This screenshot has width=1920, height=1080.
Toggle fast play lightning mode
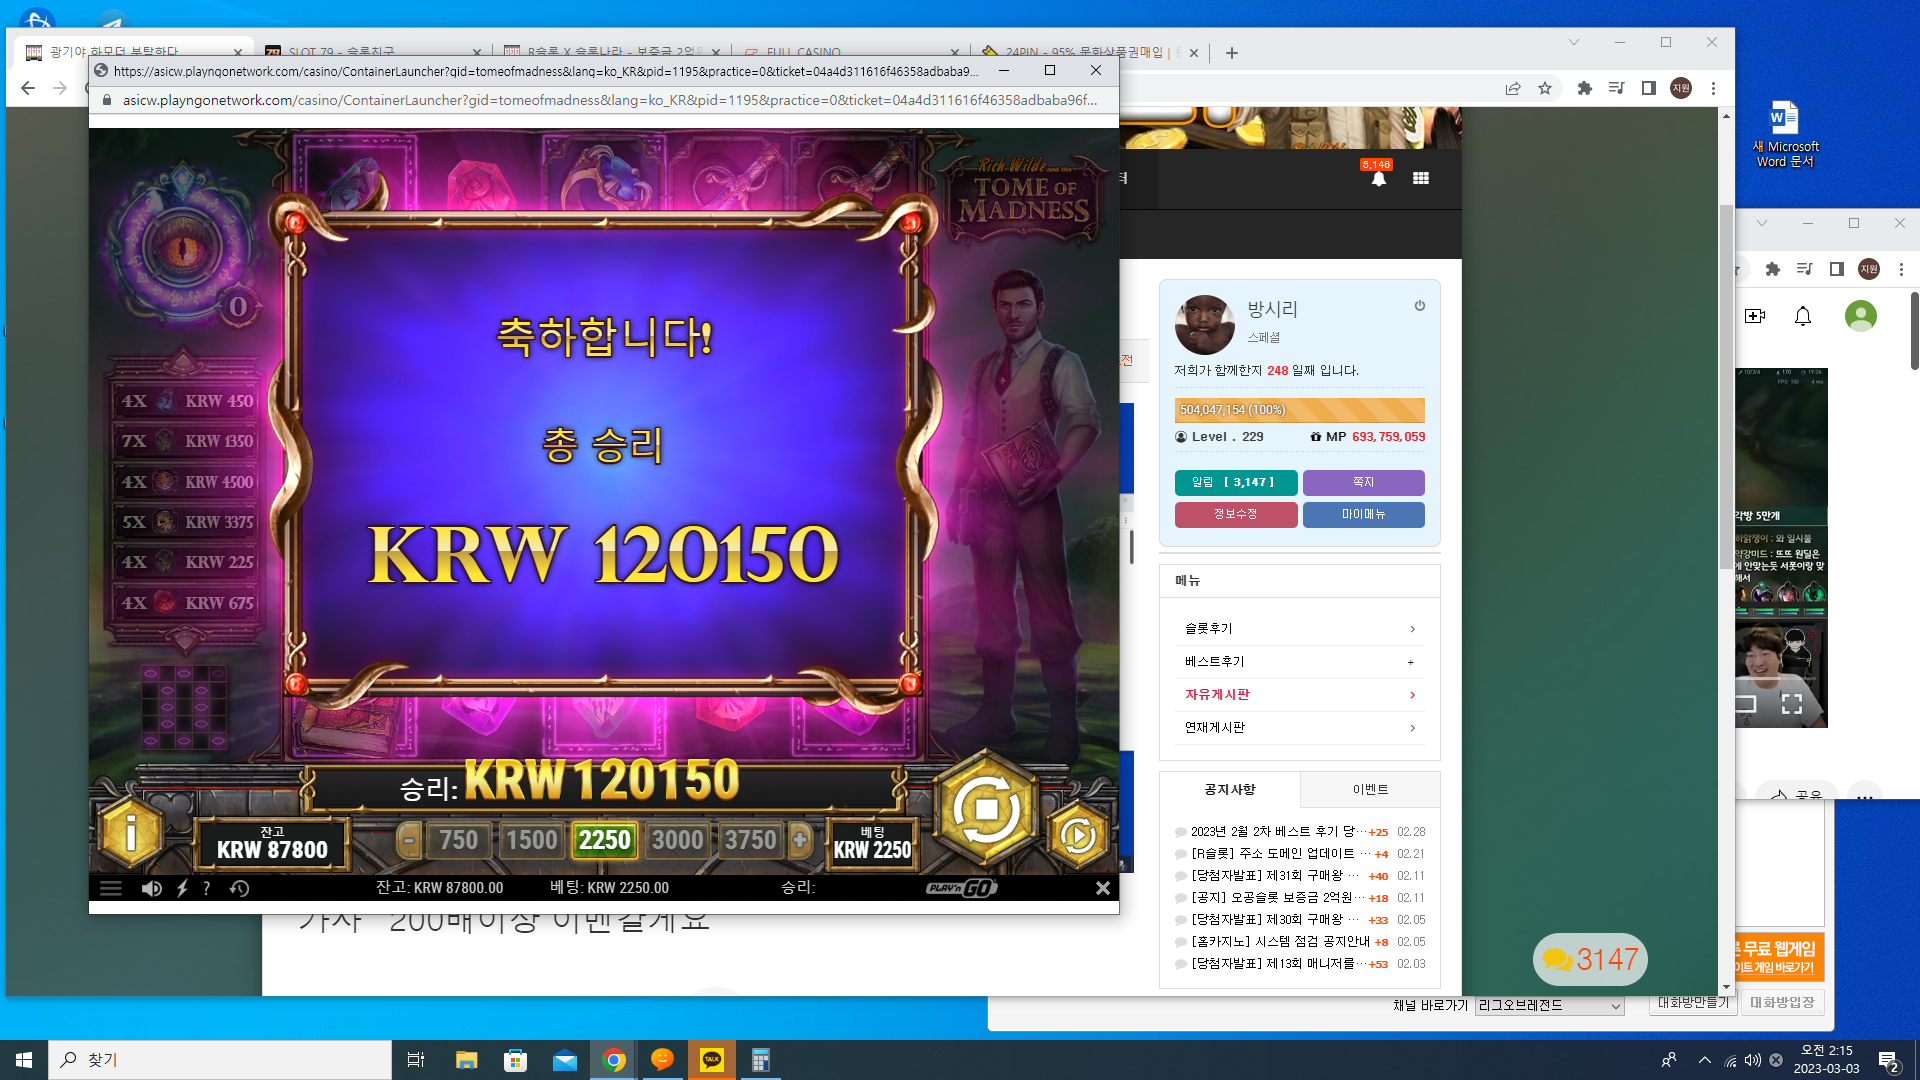(x=182, y=888)
